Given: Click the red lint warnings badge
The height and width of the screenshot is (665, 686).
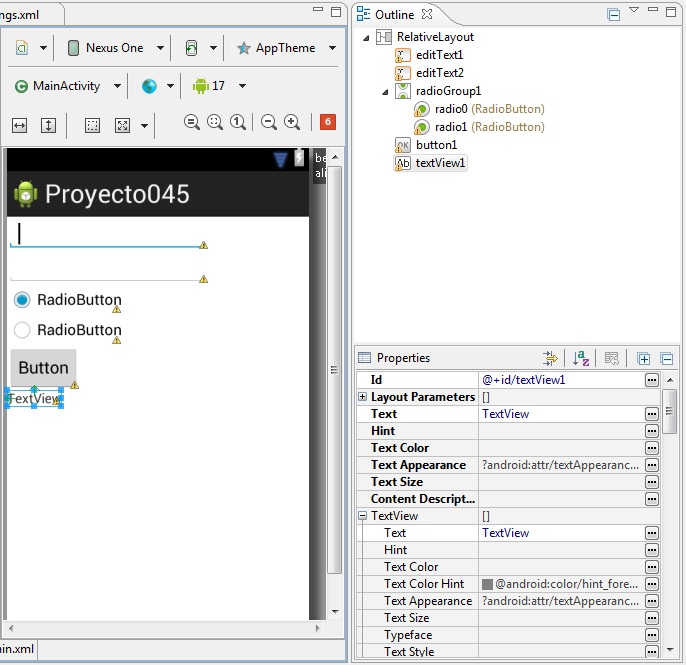Looking at the screenshot, I should click(x=328, y=122).
